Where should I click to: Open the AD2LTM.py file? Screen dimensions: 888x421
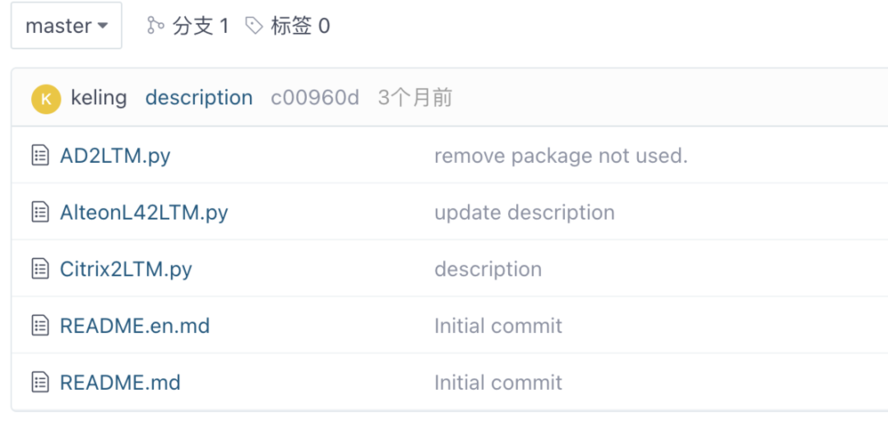(115, 156)
